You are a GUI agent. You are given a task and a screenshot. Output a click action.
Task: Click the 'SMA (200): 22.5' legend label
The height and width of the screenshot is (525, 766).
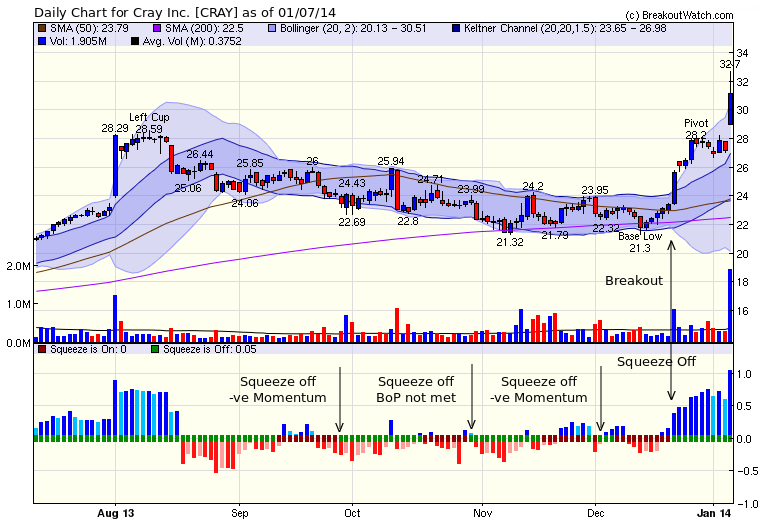click(x=205, y=29)
